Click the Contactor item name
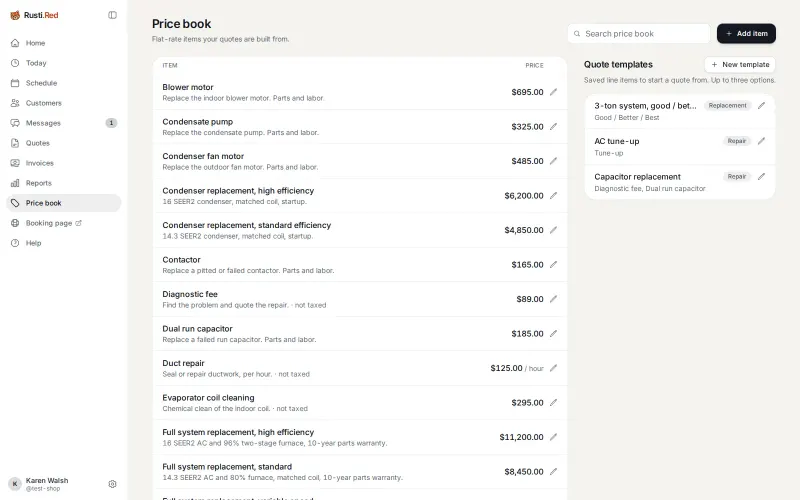The width and height of the screenshot is (800, 500). point(181,260)
